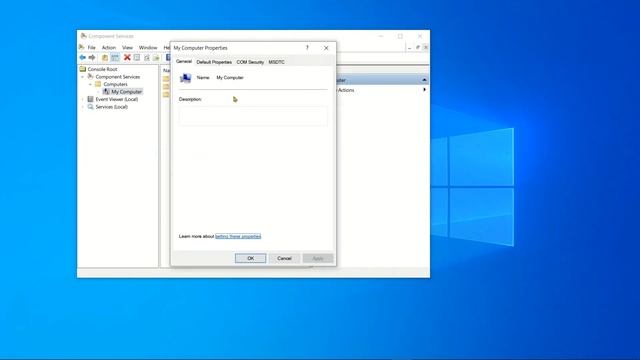Expand the Event Viewer (Local) node
640x360 pixels.
83,99
